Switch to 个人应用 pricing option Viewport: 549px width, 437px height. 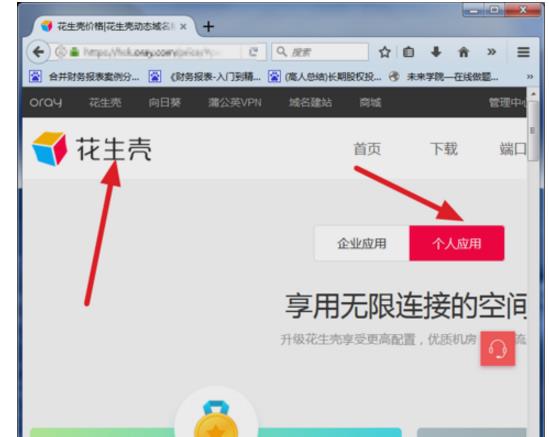(457, 243)
